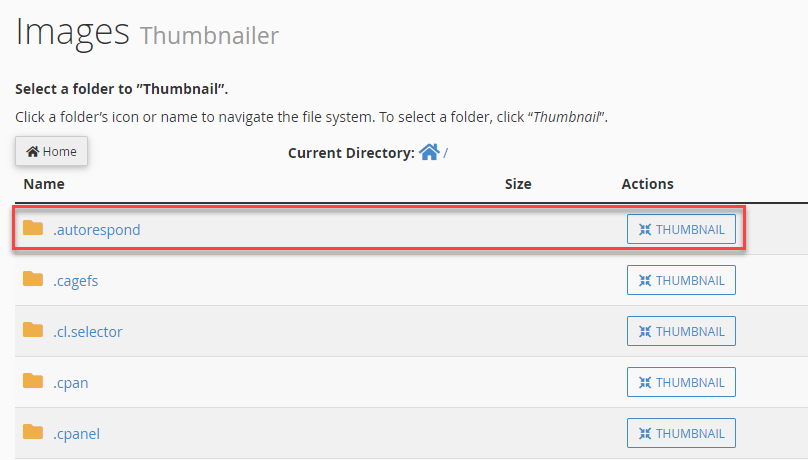Thumbnail the .autorespond folder
This screenshot has height=460, width=808.
click(681, 229)
